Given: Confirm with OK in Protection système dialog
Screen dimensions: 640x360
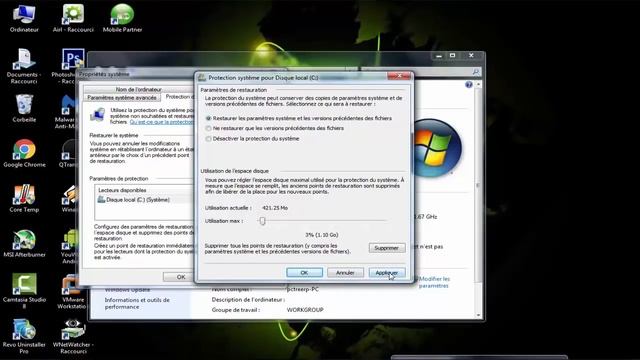Looking at the screenshot, I should coord(304,272).
